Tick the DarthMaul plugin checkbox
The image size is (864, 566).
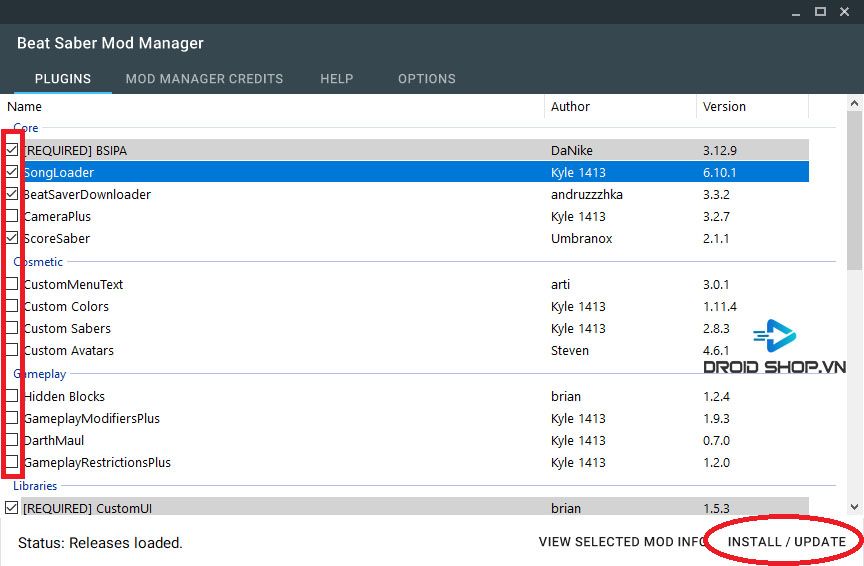pos(12,440)
